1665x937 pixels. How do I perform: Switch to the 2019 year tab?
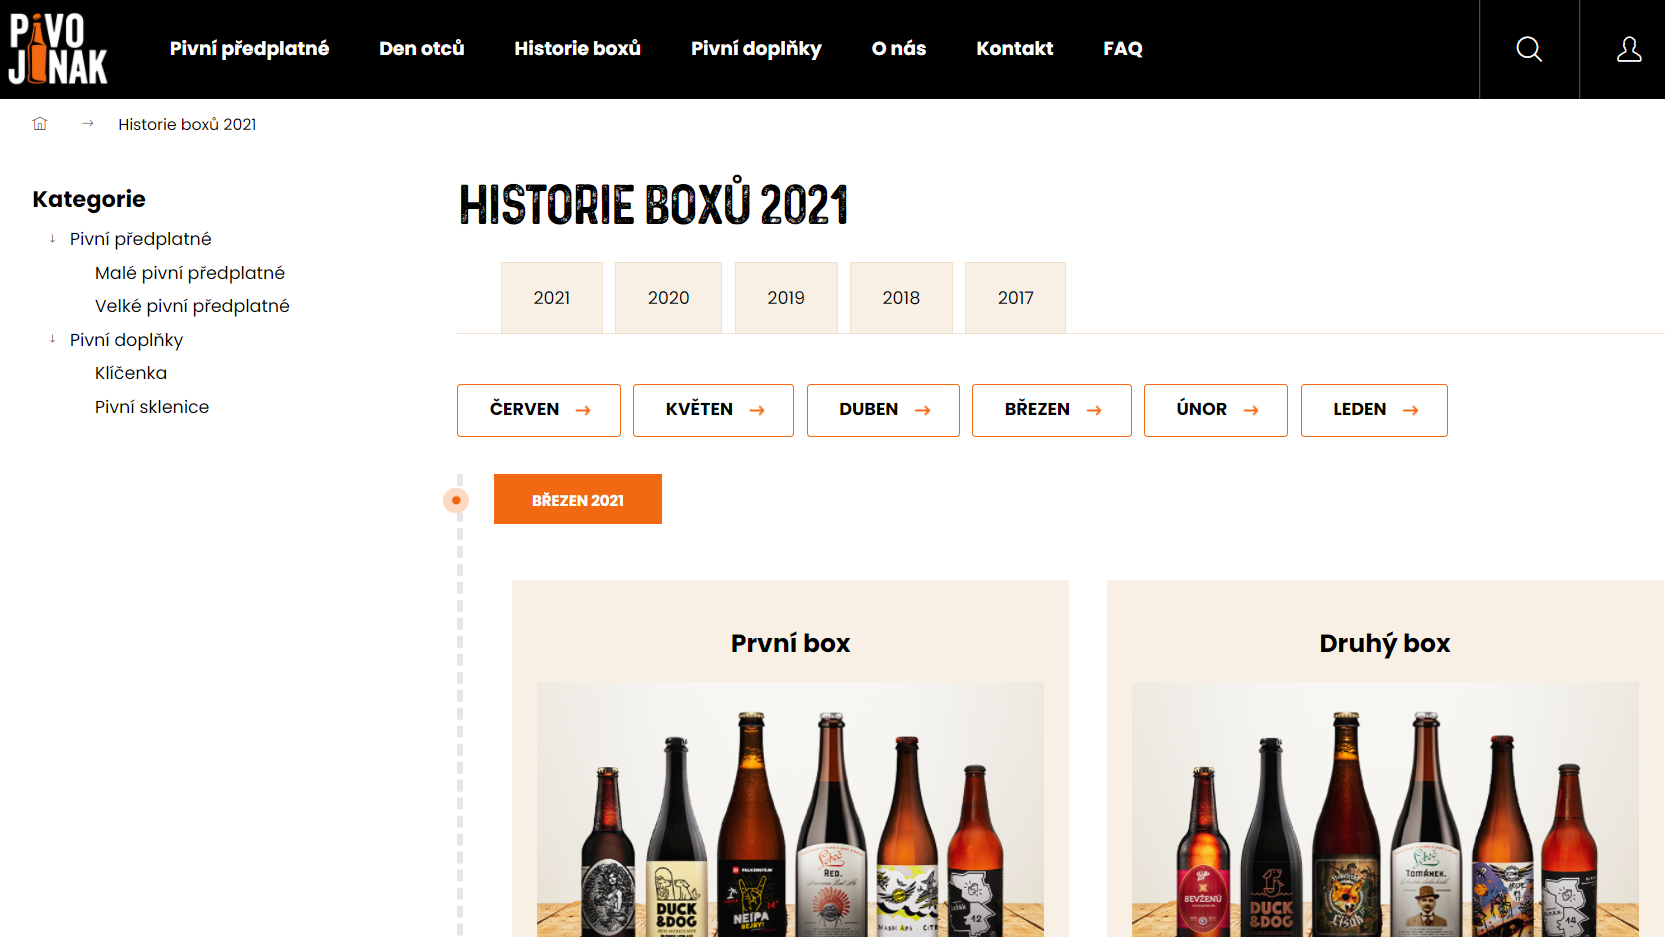785,298
